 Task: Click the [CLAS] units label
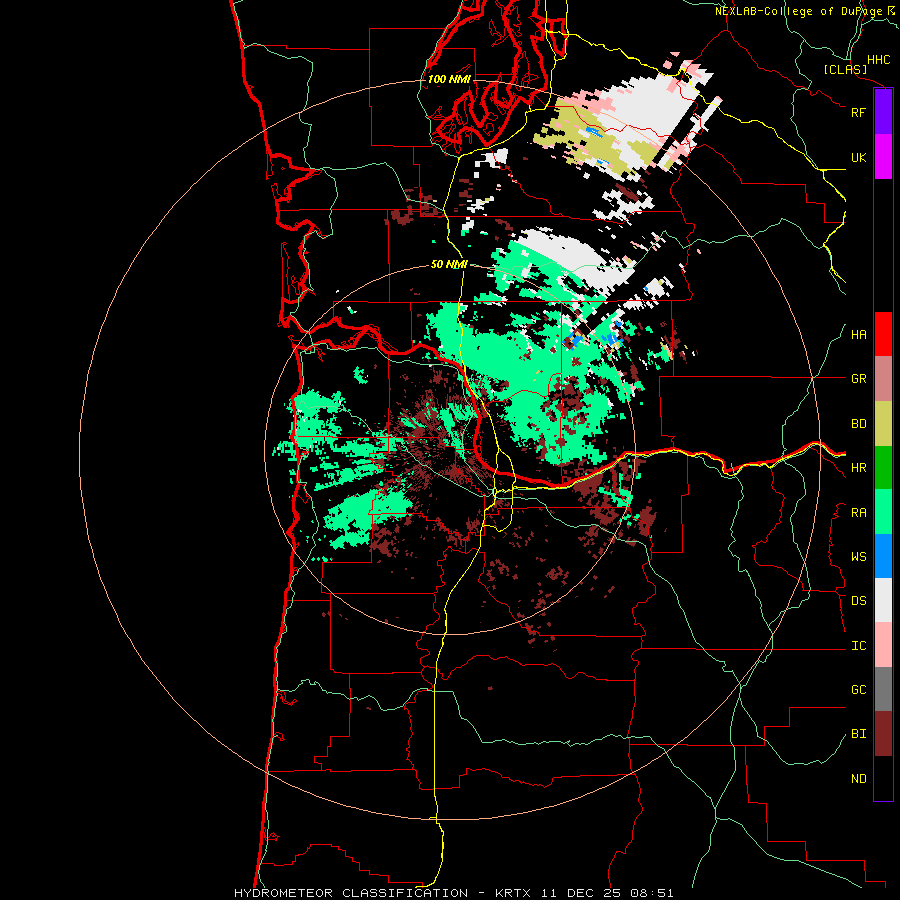tap(845, 70)
